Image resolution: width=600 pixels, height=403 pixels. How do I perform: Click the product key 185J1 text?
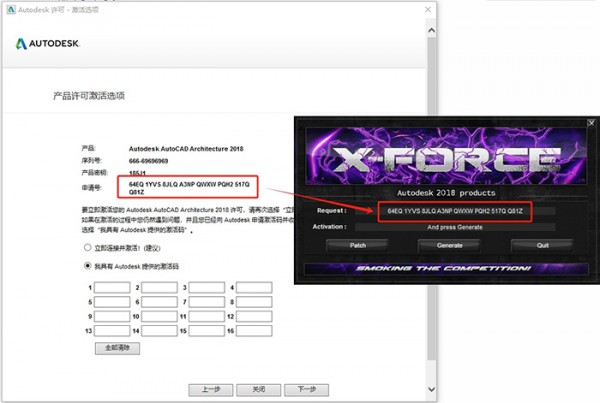(137, 173)
